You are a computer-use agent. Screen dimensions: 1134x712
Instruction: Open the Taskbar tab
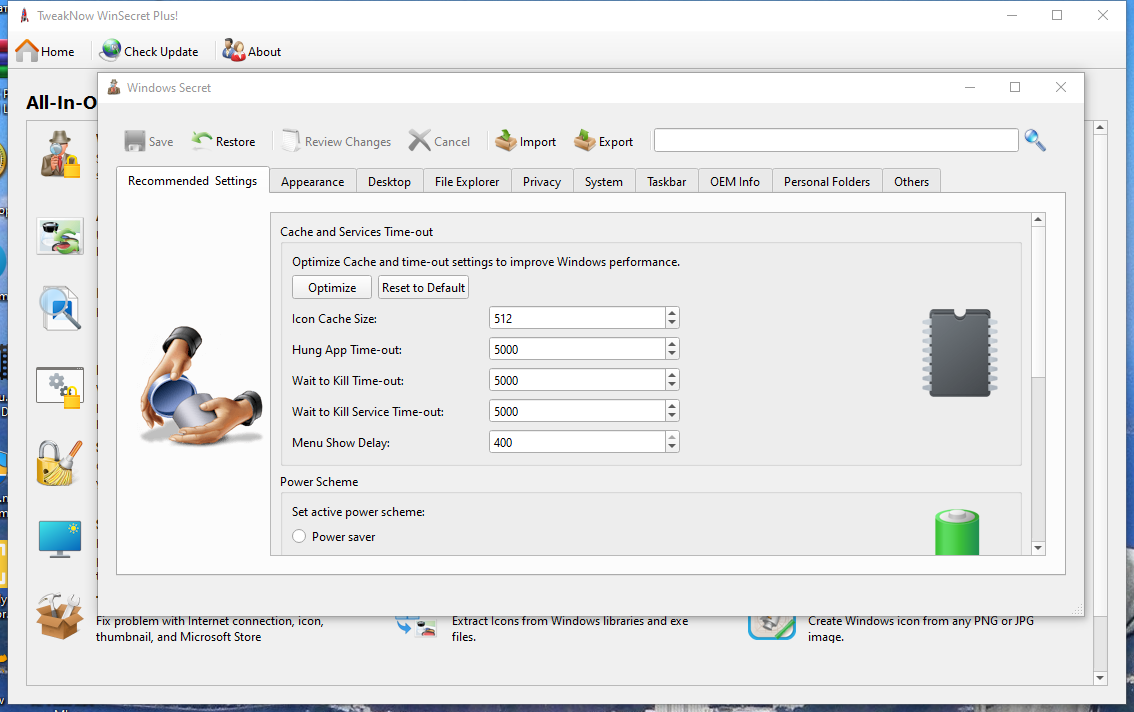click(667, 182)
